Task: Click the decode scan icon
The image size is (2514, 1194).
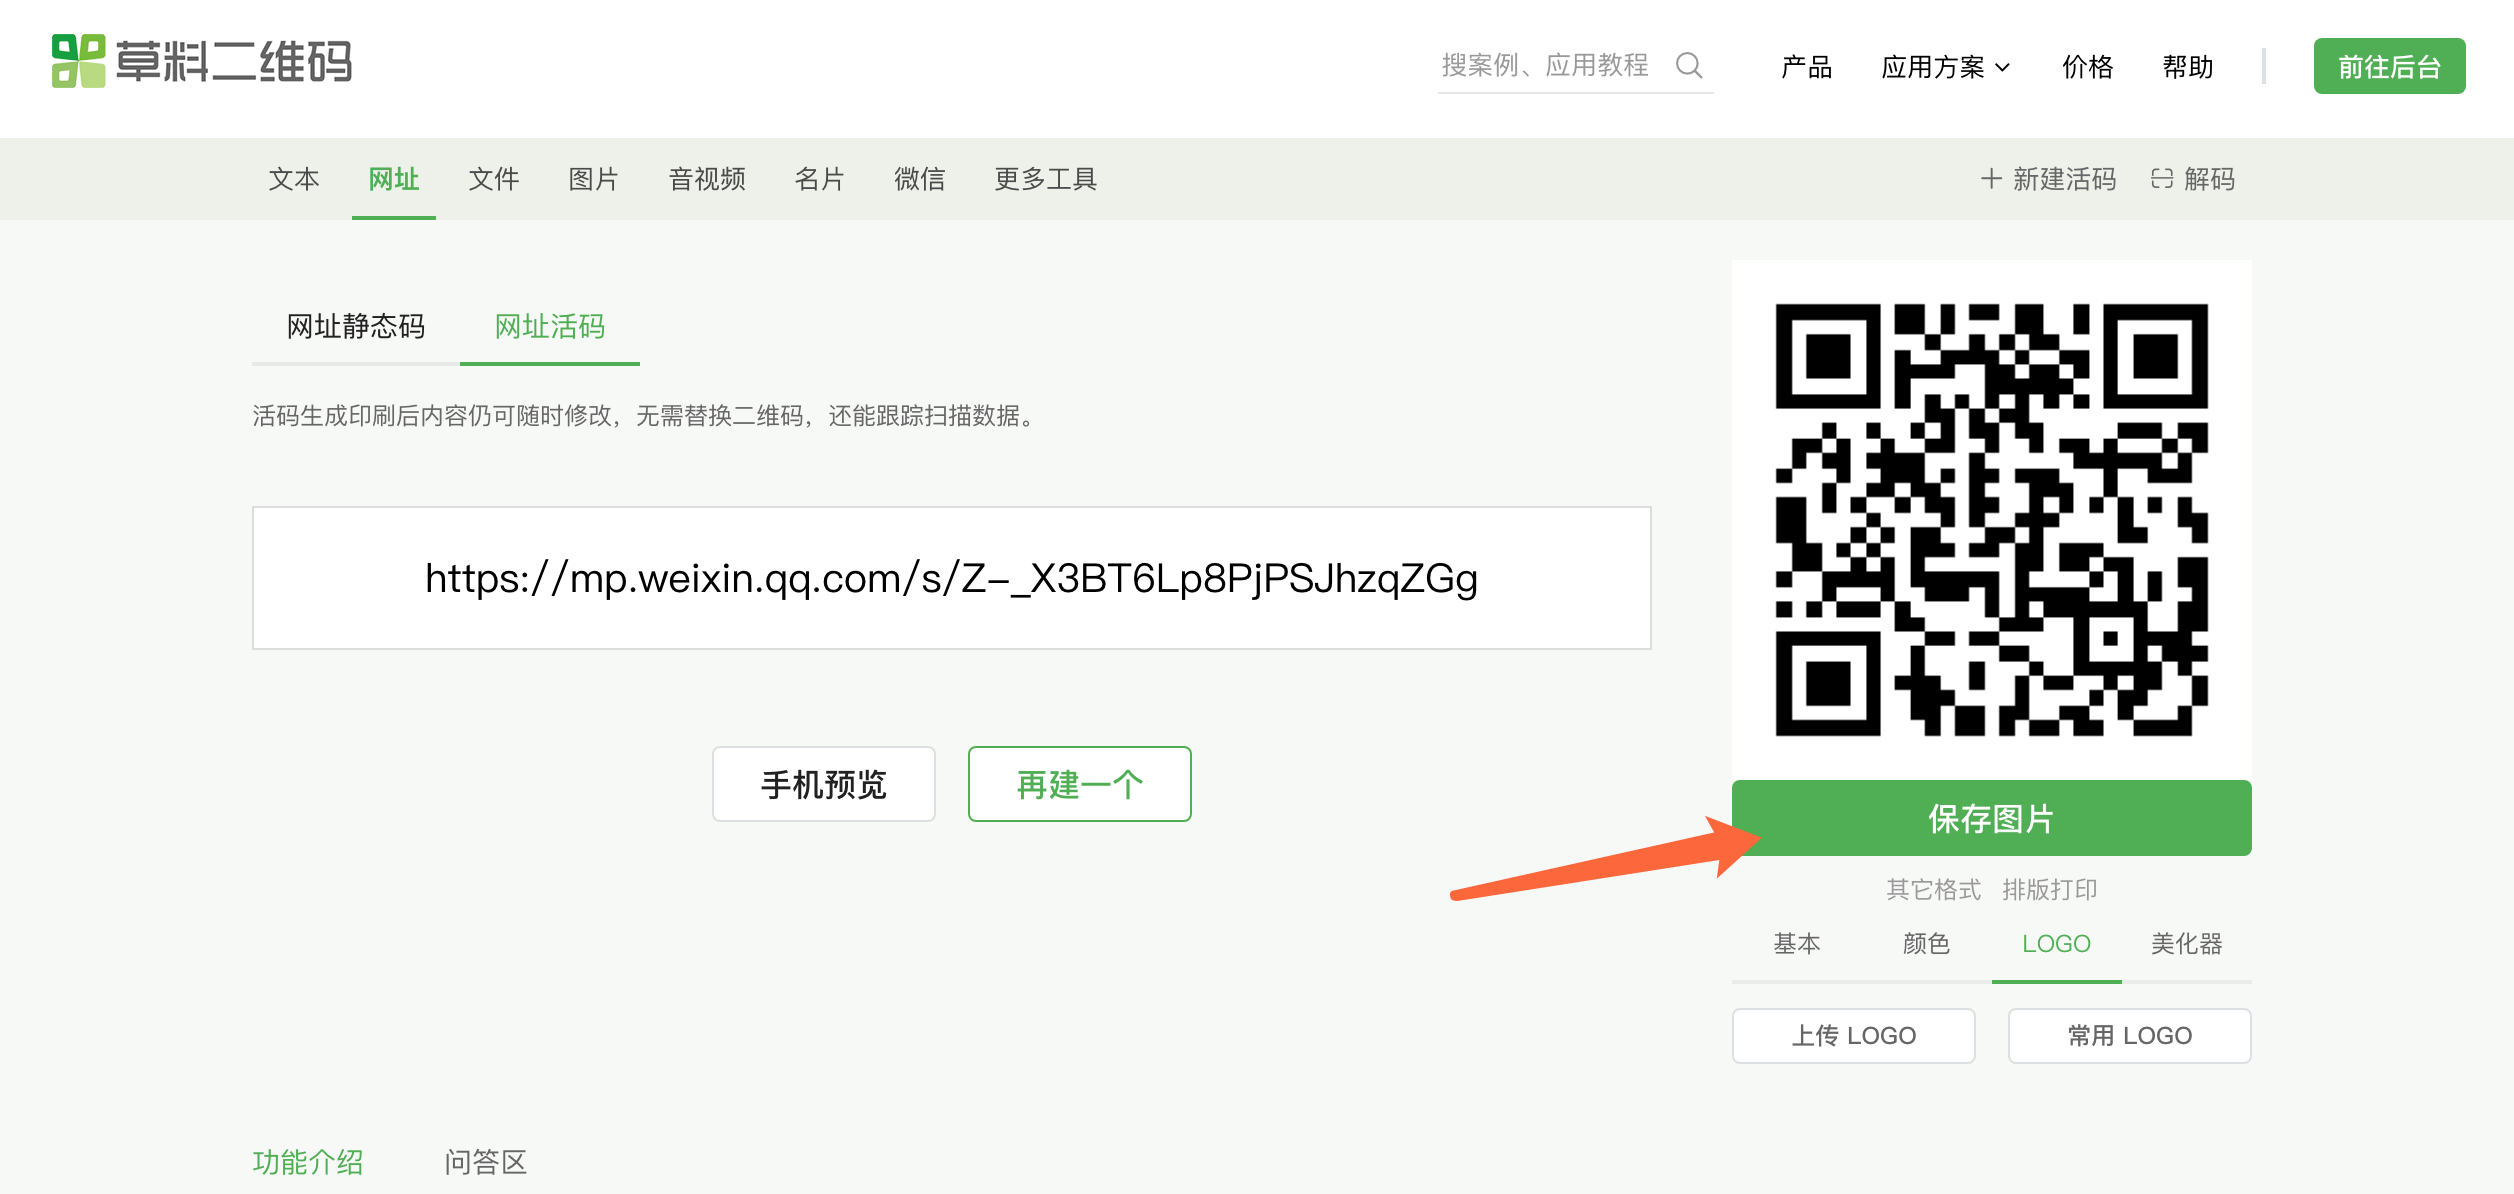Action: click(x=2162, y=179)
